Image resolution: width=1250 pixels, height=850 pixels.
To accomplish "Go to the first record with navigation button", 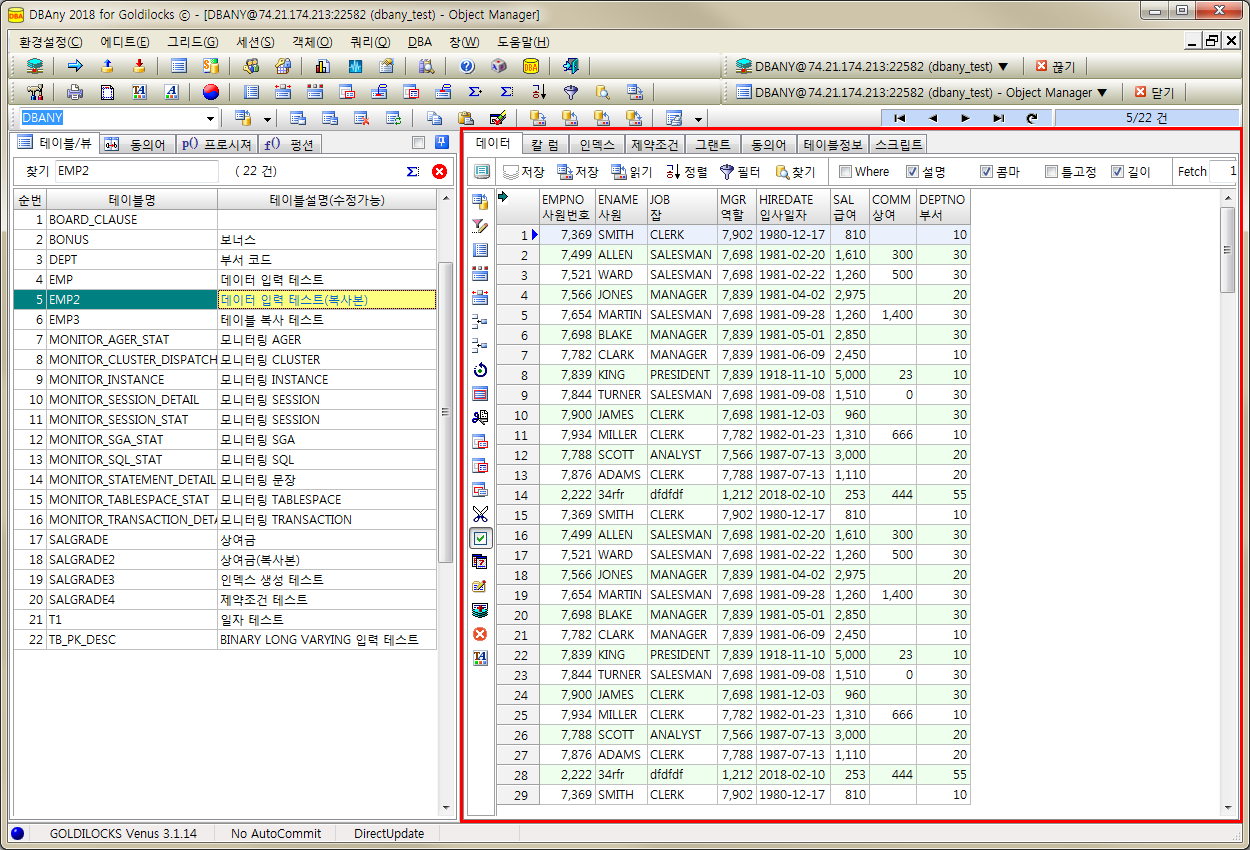I will [x=901, y=118].
